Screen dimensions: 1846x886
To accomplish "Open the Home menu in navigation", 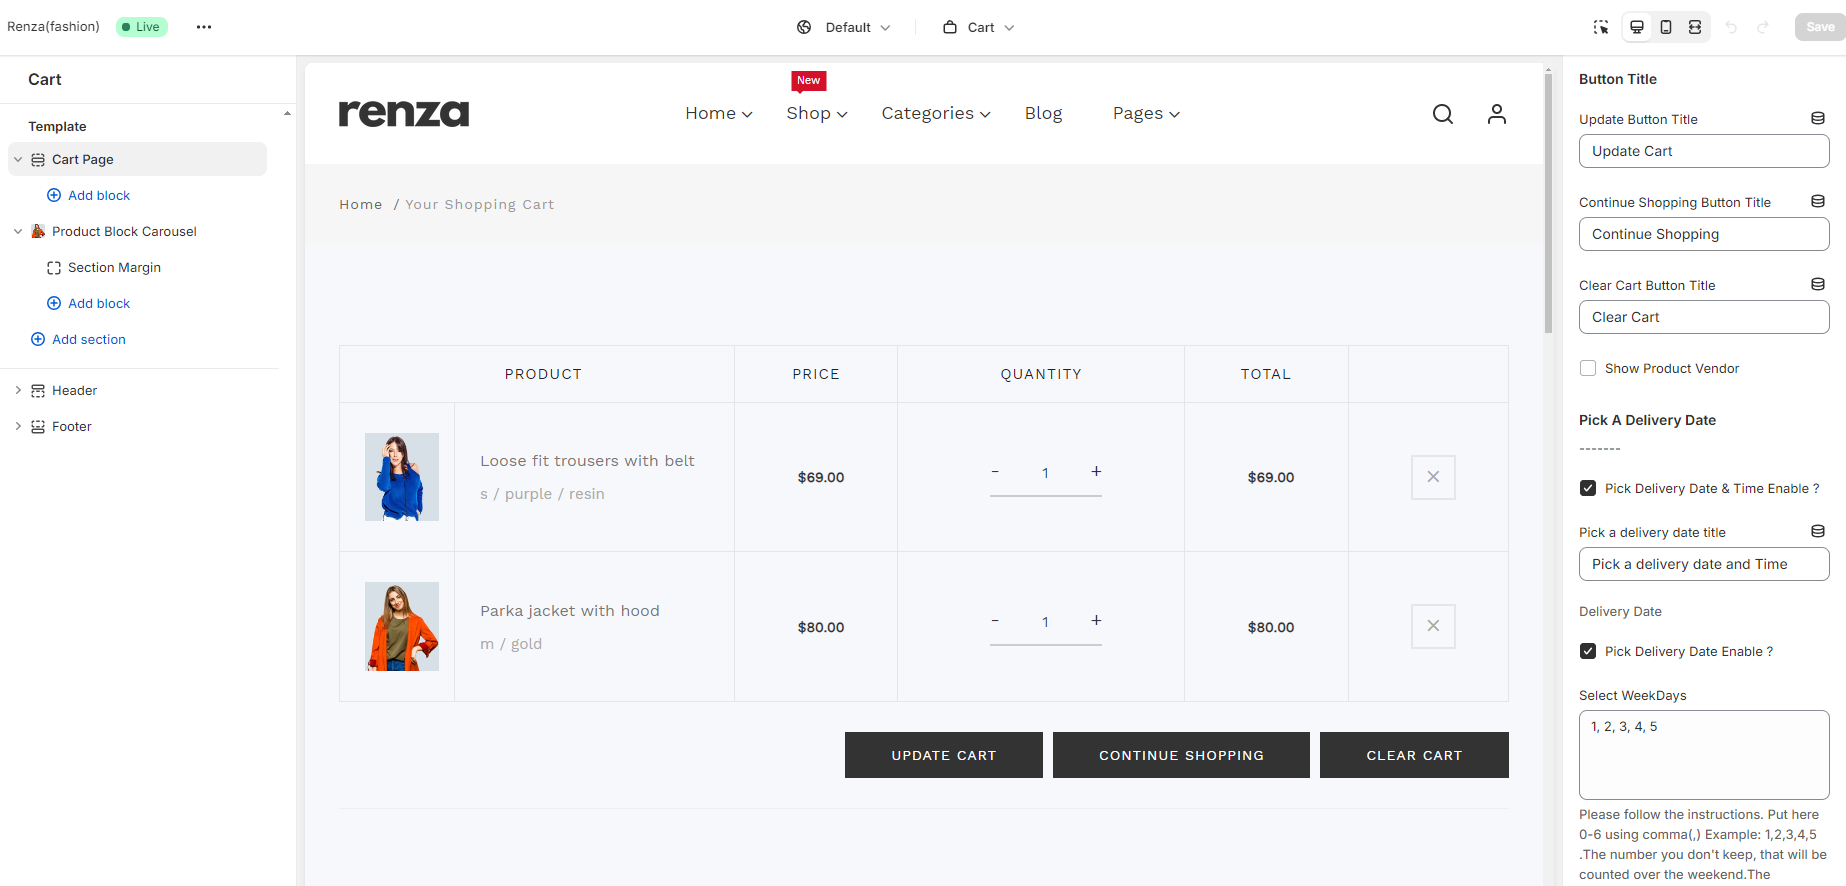I will tap(719, 114).
